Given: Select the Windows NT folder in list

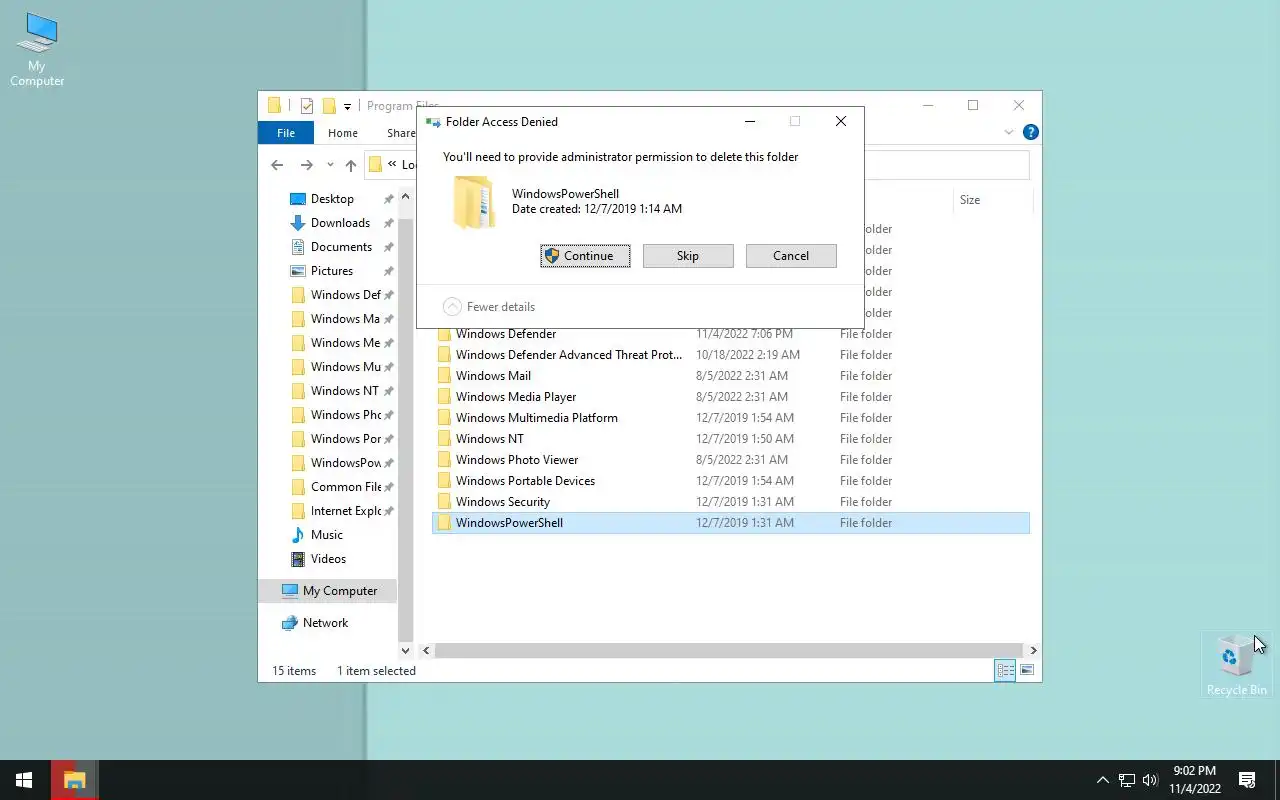Looking at the screenshot, I should pyautogui.click(x=731, y=439).
